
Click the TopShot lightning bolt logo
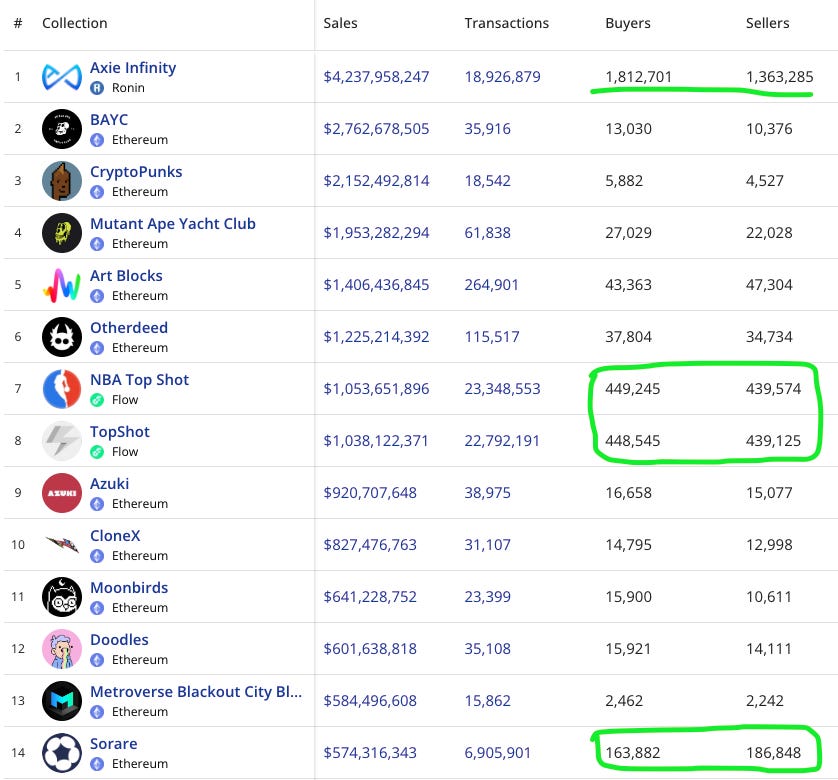point(62,441)
